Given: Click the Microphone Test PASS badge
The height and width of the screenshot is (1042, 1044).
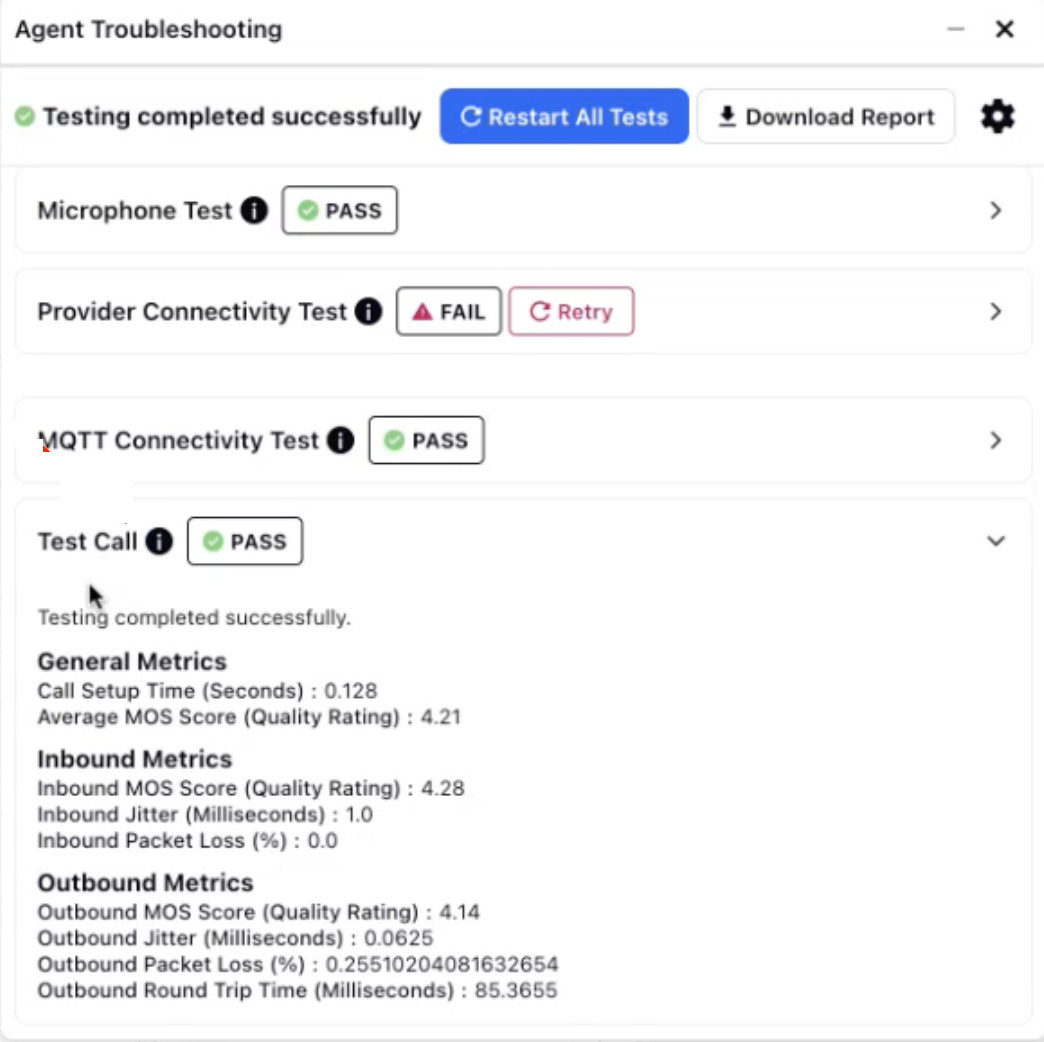Looking at the screenshot, I should coord(340,210).
